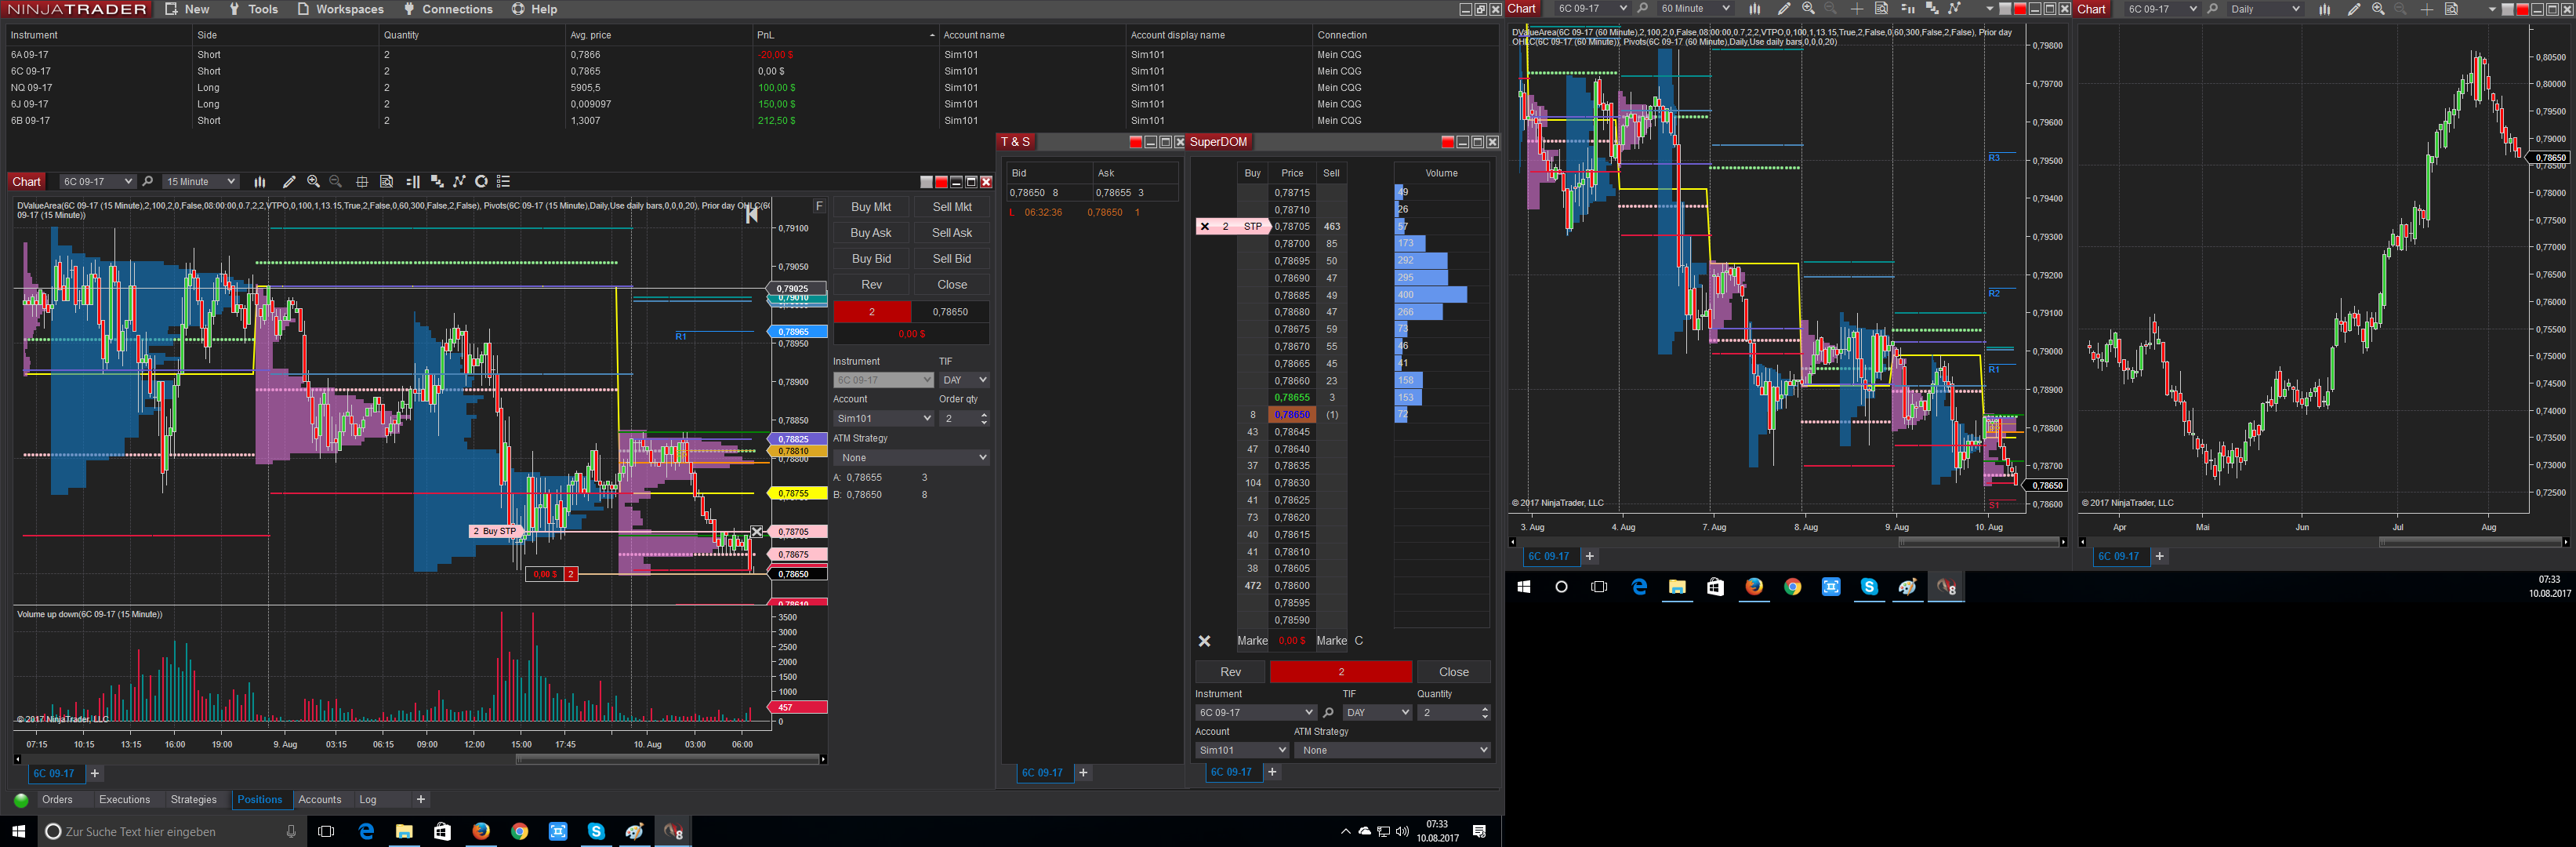This screenshot has height=847, width=2576.
Task: Open Data Box in 60 Minute chart
Action: pyautogui.click(x=1881, y=9)
